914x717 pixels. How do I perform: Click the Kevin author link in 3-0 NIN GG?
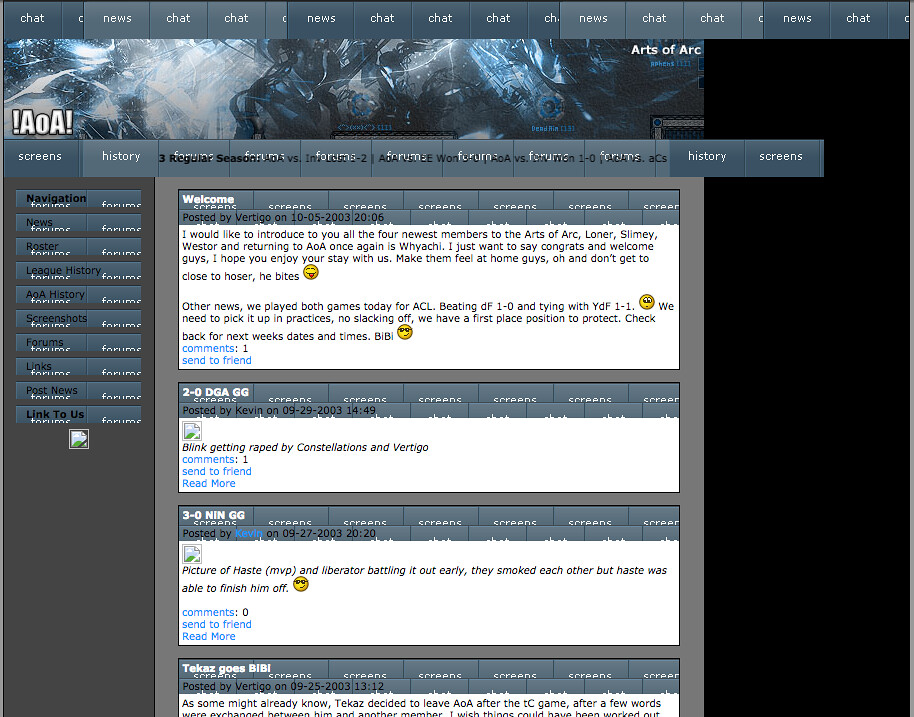tap(248, 533)
